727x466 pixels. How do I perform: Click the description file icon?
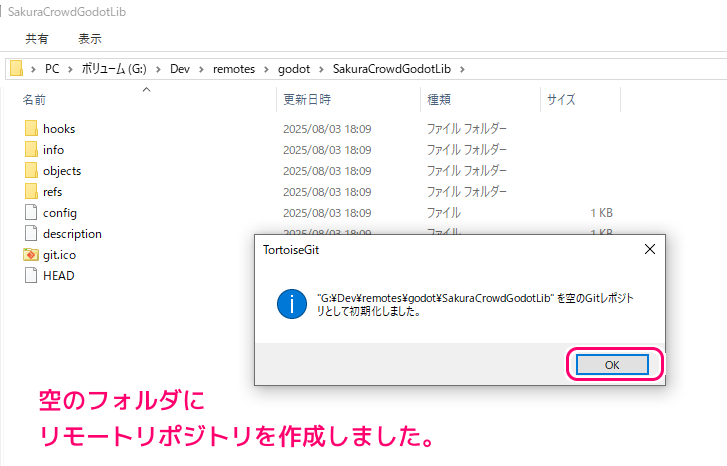click(x=30, y=234)
